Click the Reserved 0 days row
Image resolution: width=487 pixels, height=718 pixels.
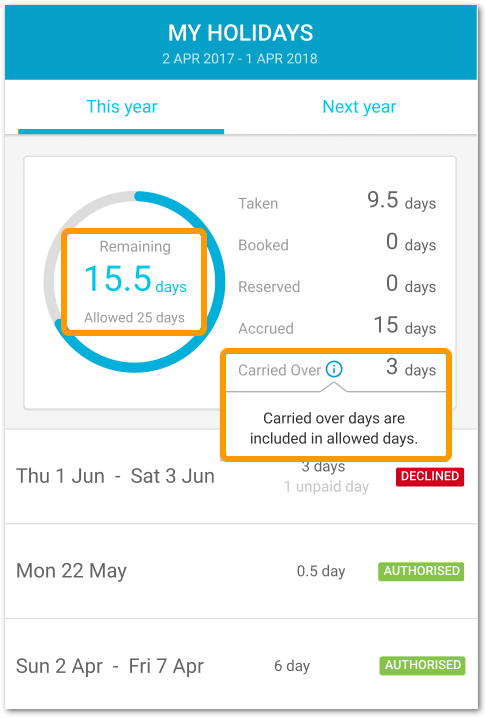tap(337, 285)
